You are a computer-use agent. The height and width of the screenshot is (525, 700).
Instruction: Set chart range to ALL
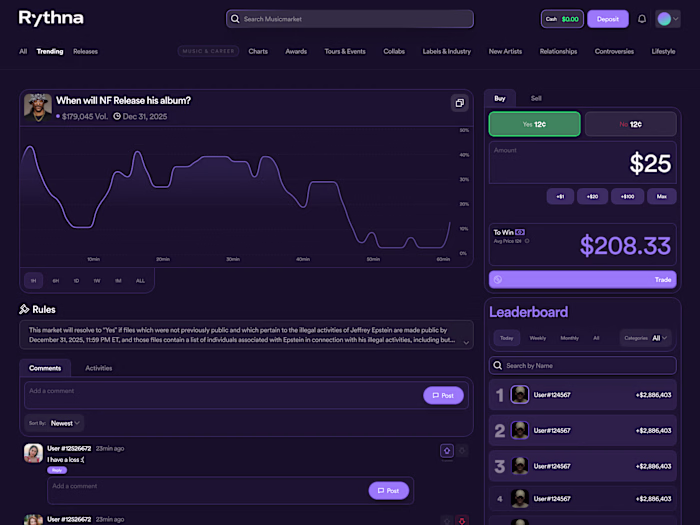tap(140, 281)
